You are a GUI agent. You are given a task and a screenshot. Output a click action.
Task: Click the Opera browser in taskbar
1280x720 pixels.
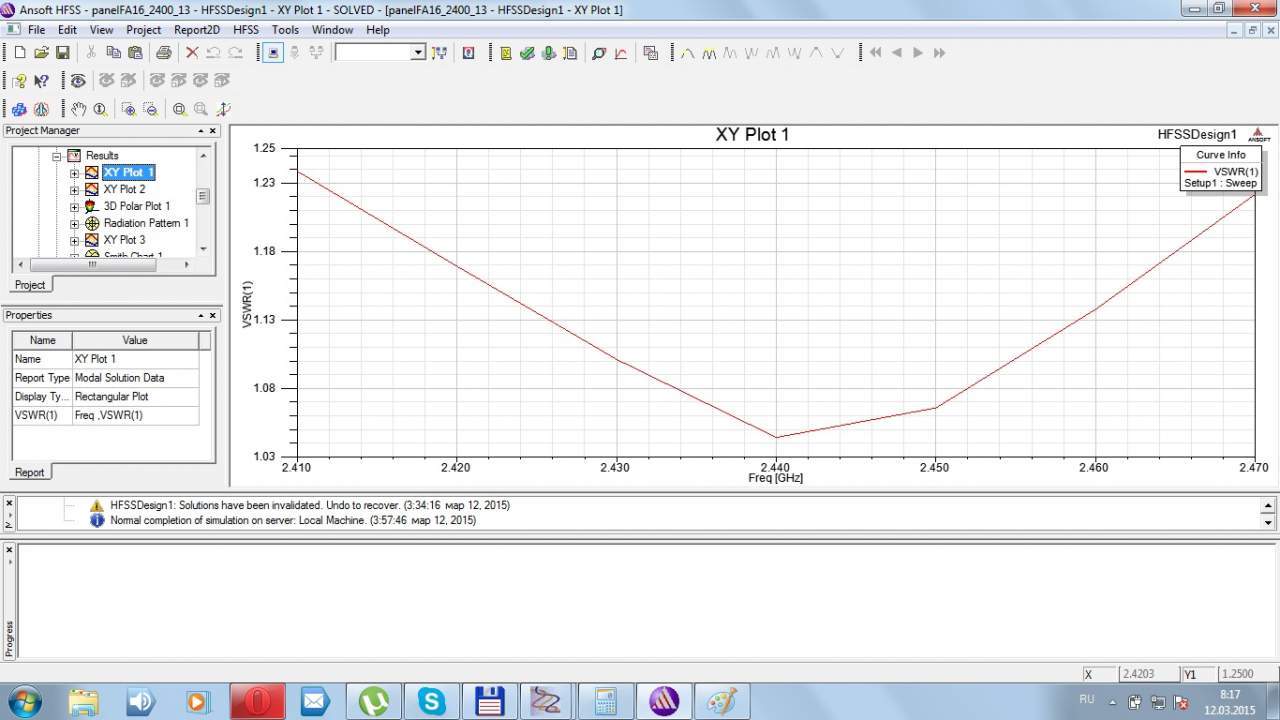[257, 701]
